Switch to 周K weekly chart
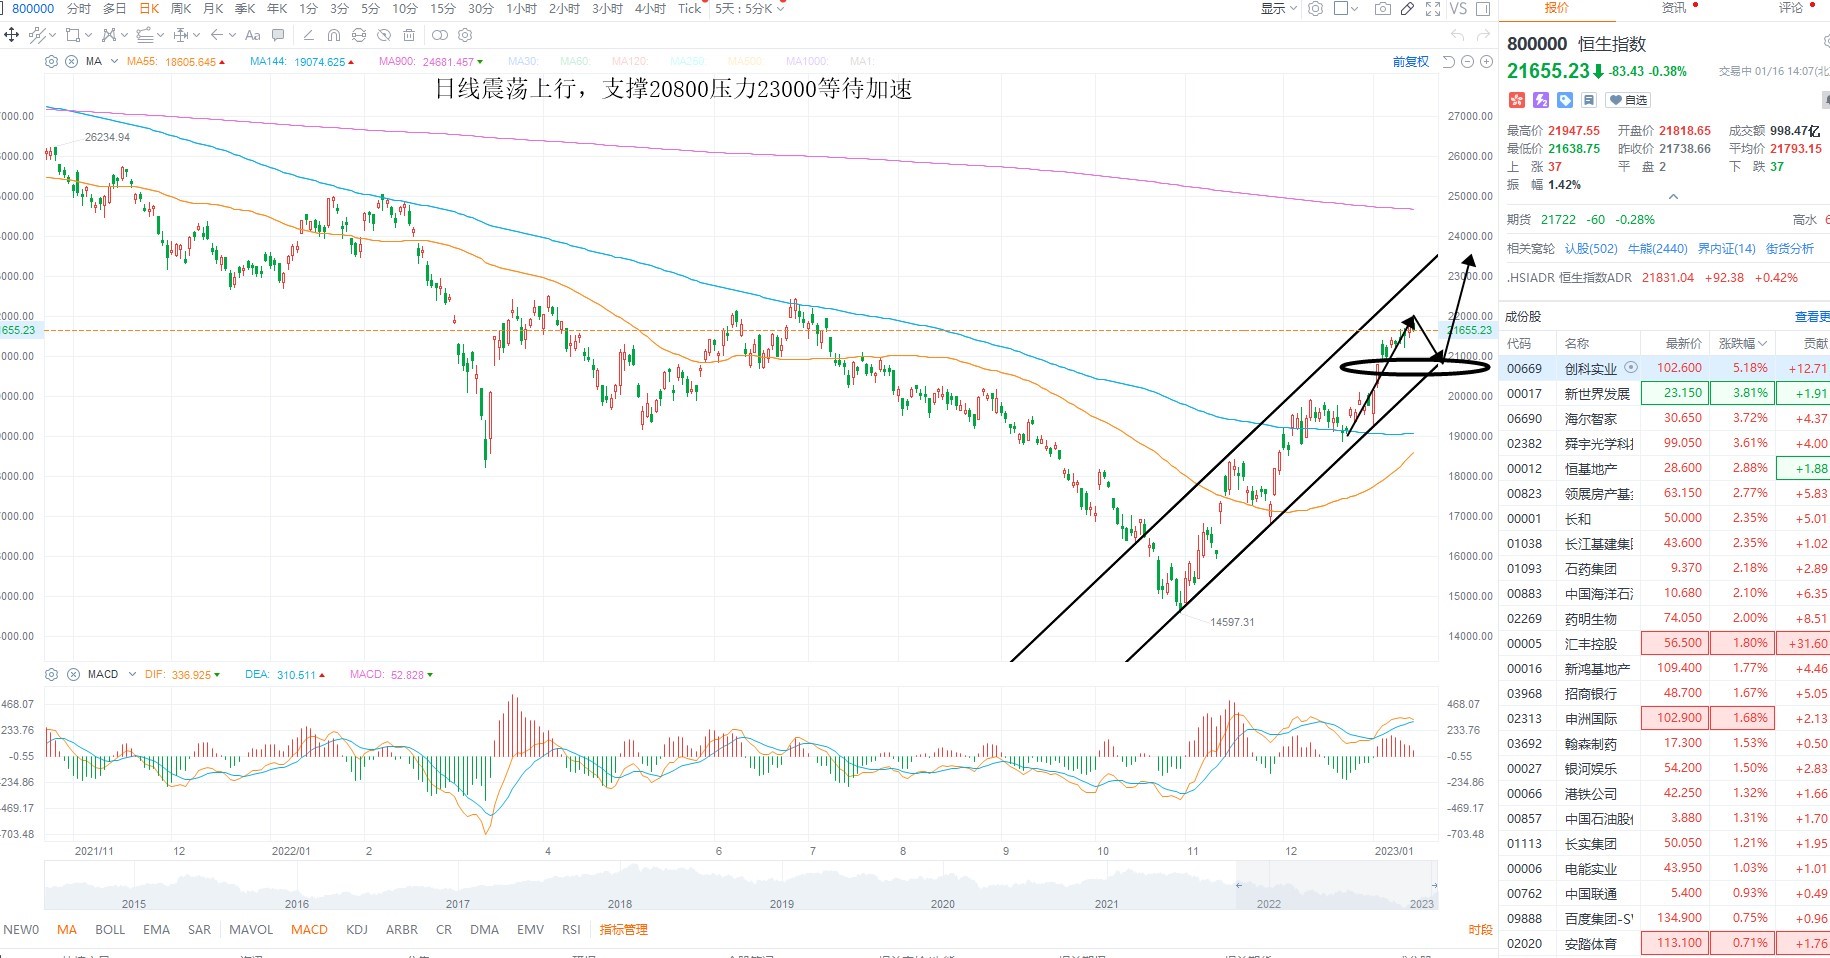Viewport: 1830px width, 958px height. point(181,9)
